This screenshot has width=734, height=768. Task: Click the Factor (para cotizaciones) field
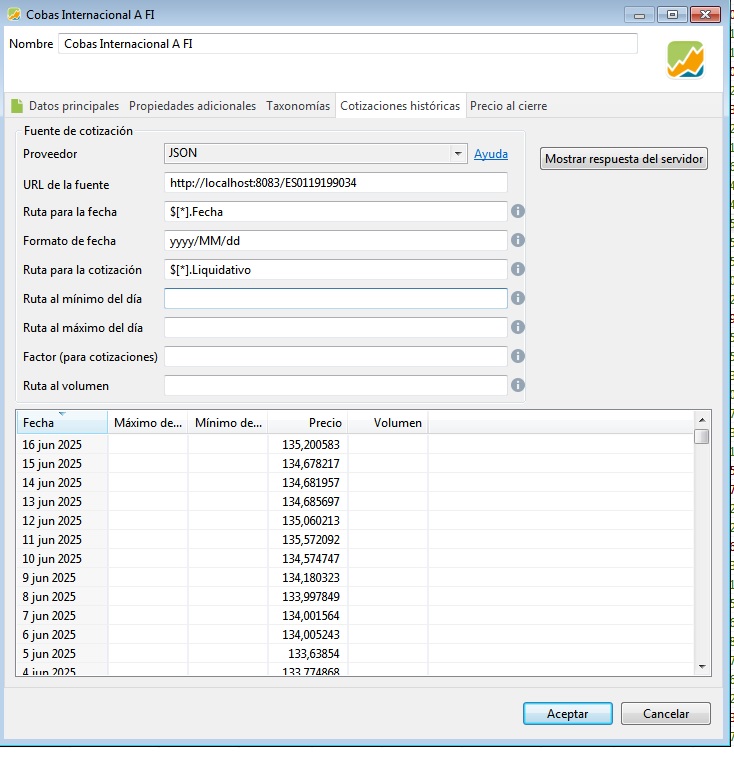click(x=335, y=356)
